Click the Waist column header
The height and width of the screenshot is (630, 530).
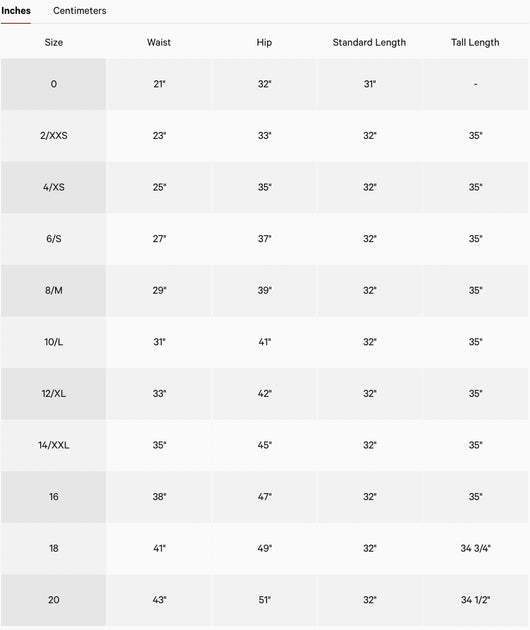[x=159, y=42]
